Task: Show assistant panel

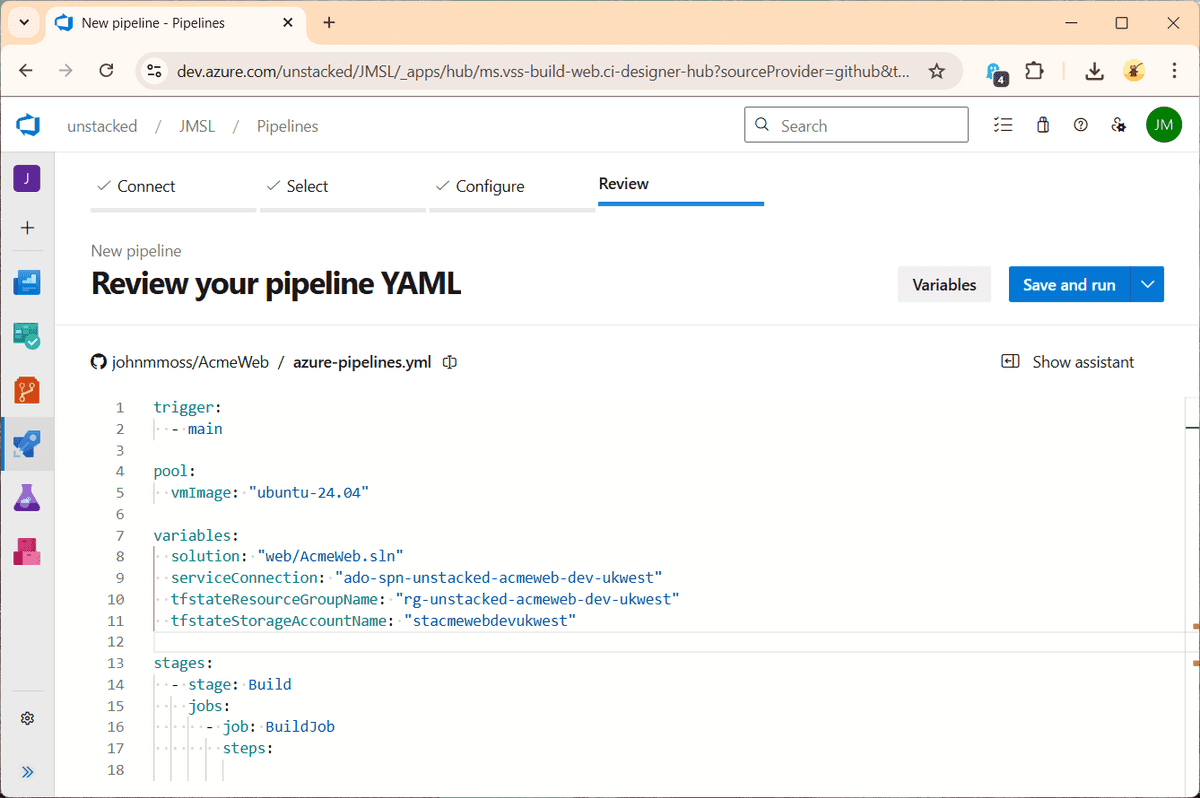Action: (1068, 362)
